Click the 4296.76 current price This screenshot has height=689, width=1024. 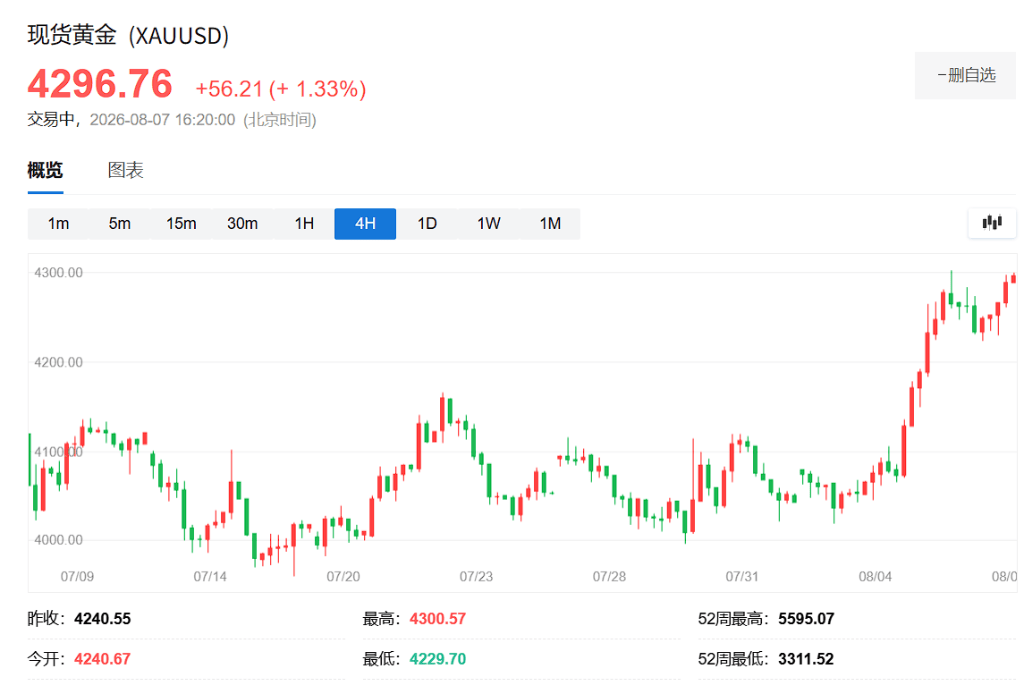[x=100, y=84]
